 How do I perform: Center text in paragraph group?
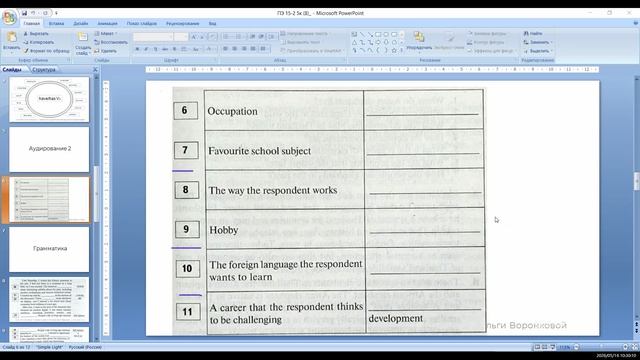click(235, 49)
